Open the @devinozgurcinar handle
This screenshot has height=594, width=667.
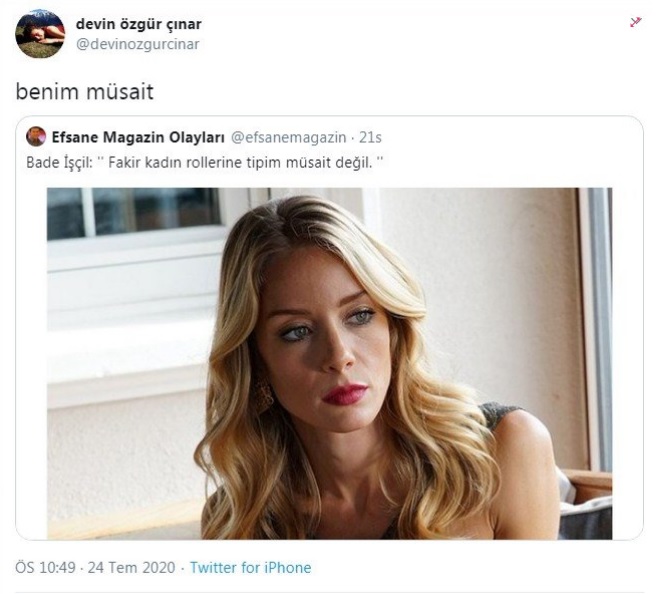138,44
